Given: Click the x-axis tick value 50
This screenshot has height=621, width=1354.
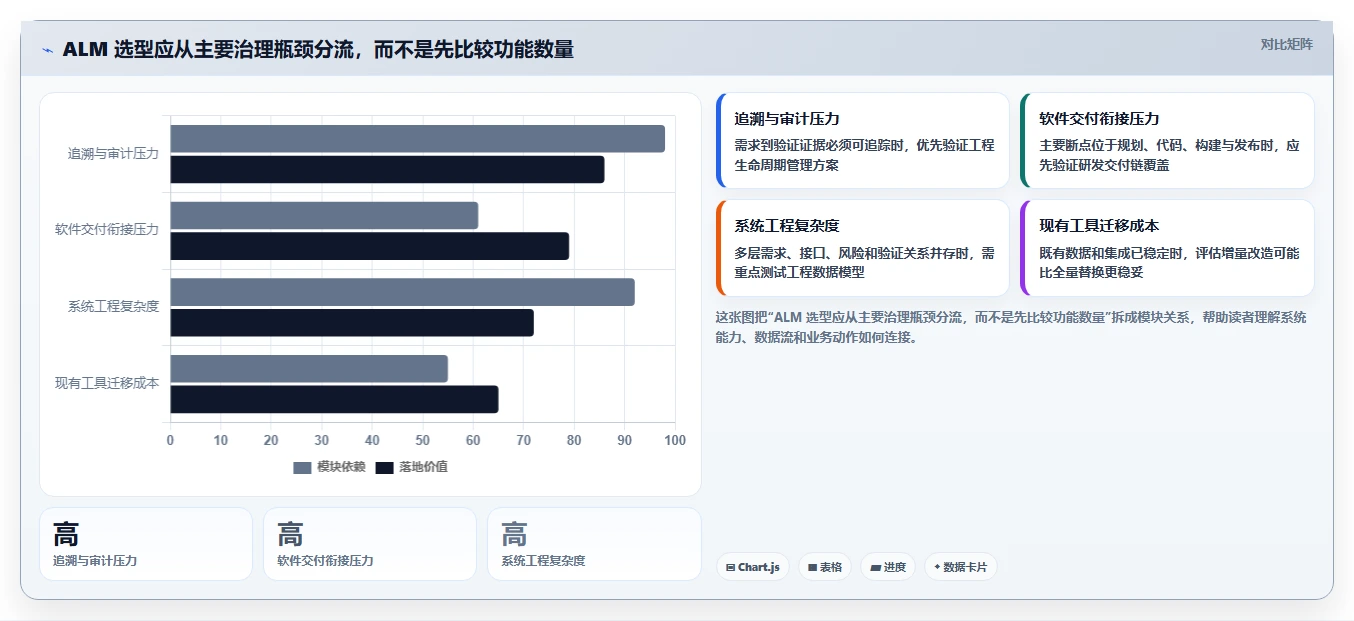Looking at the screenshot, I should pyautogui.click(x=423, y=440).
